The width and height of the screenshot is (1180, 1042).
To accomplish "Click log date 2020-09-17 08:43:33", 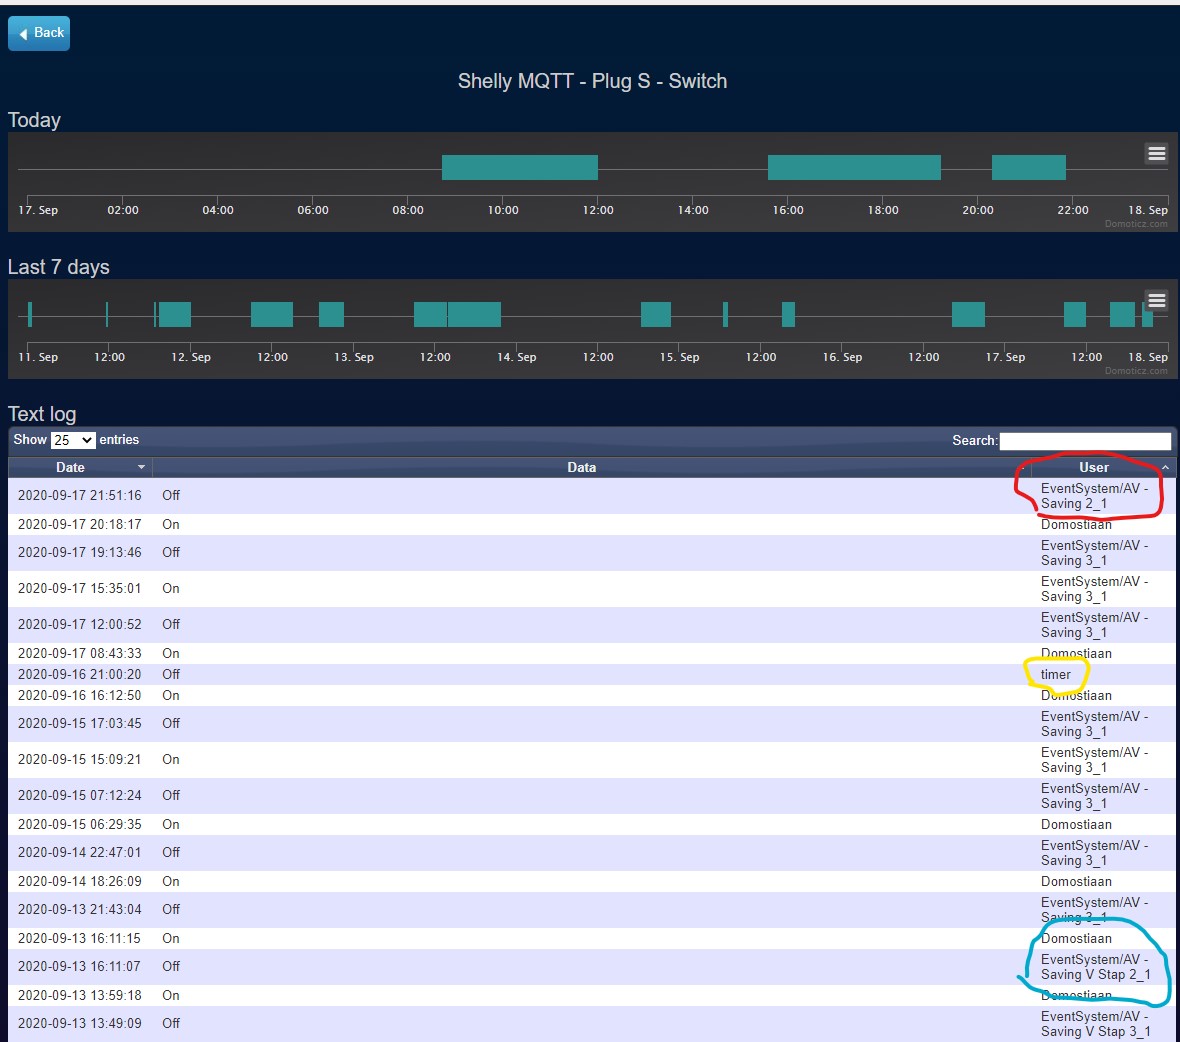I will pyautogui.click(x=80, y=653).
